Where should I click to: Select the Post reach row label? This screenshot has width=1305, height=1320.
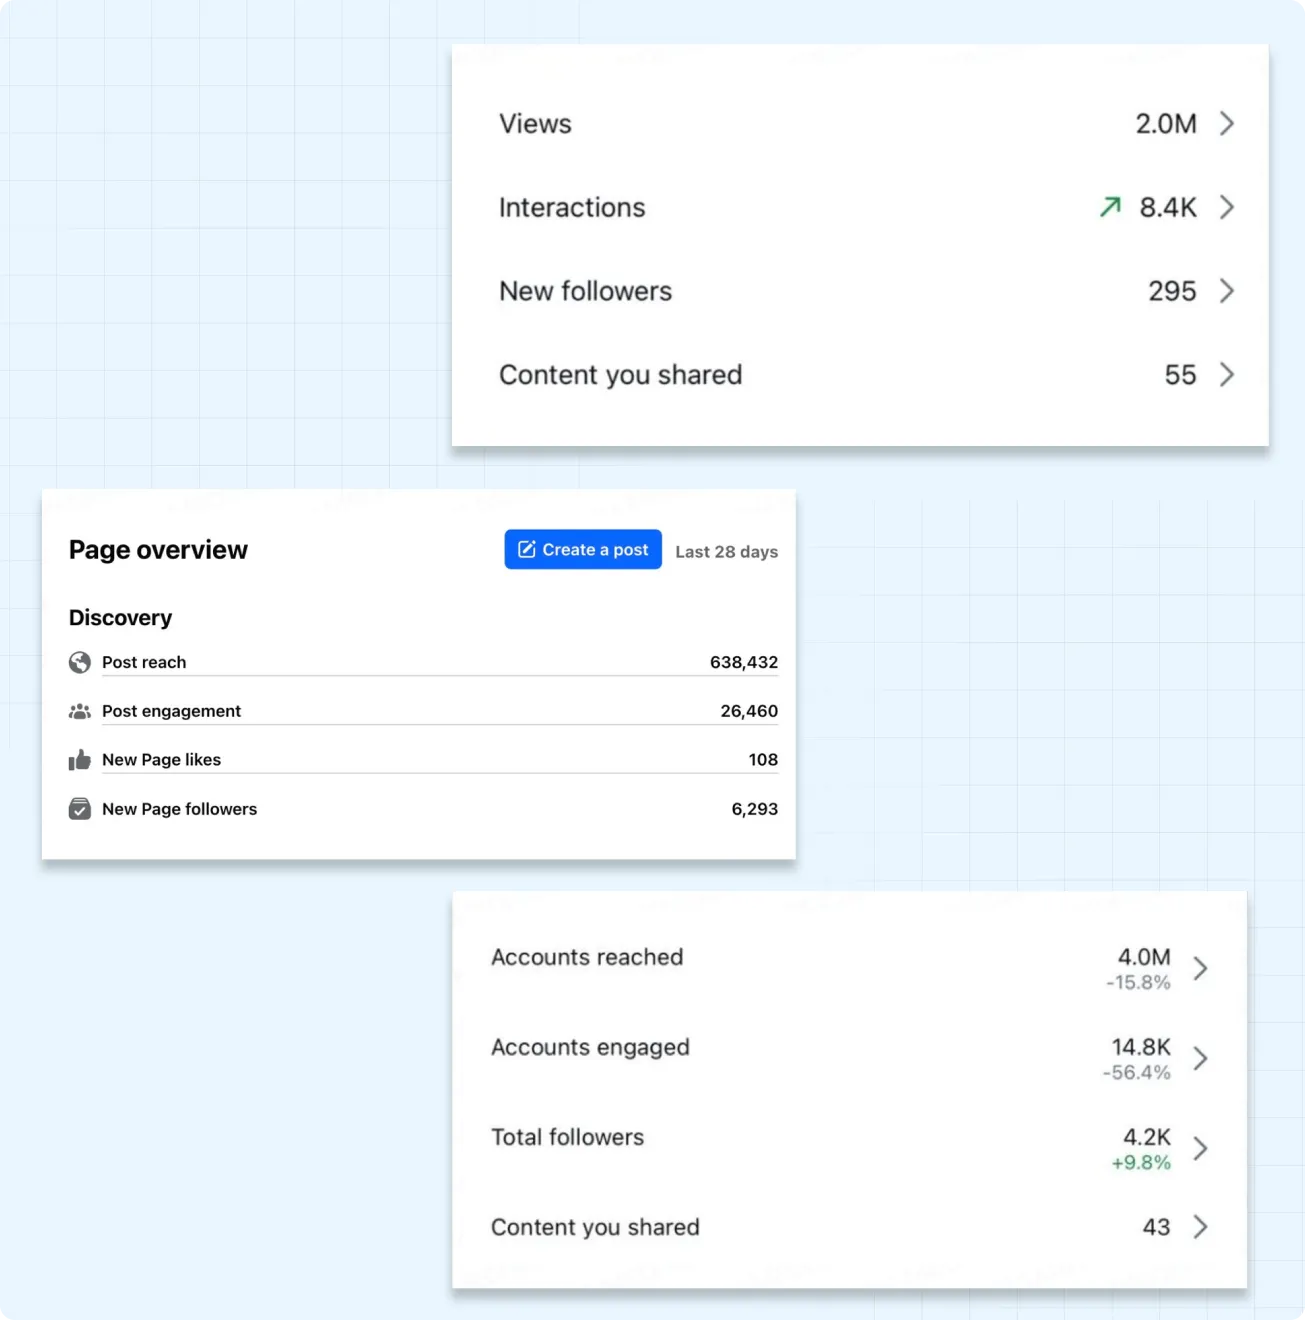point(144,662)
